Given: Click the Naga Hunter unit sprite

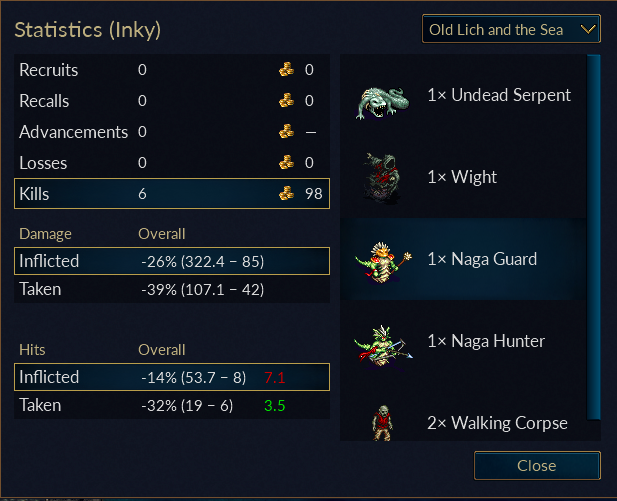Looking at the screenshot, I should pos(383,347).
